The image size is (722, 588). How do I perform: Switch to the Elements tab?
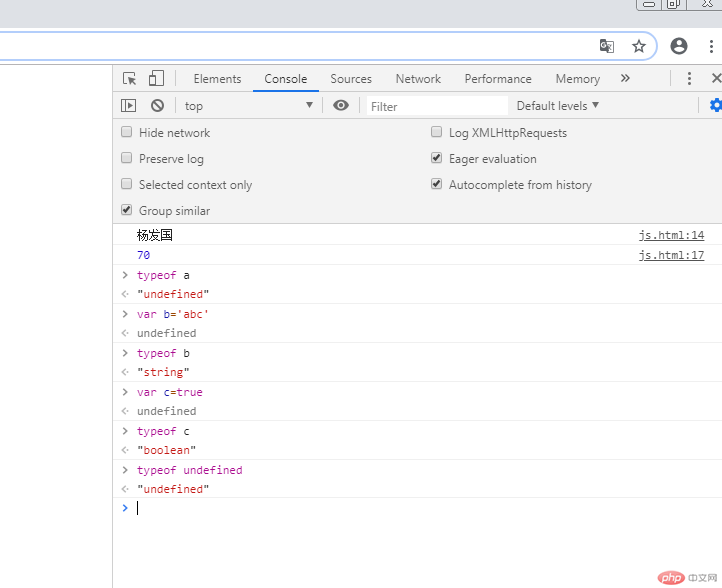217,79
